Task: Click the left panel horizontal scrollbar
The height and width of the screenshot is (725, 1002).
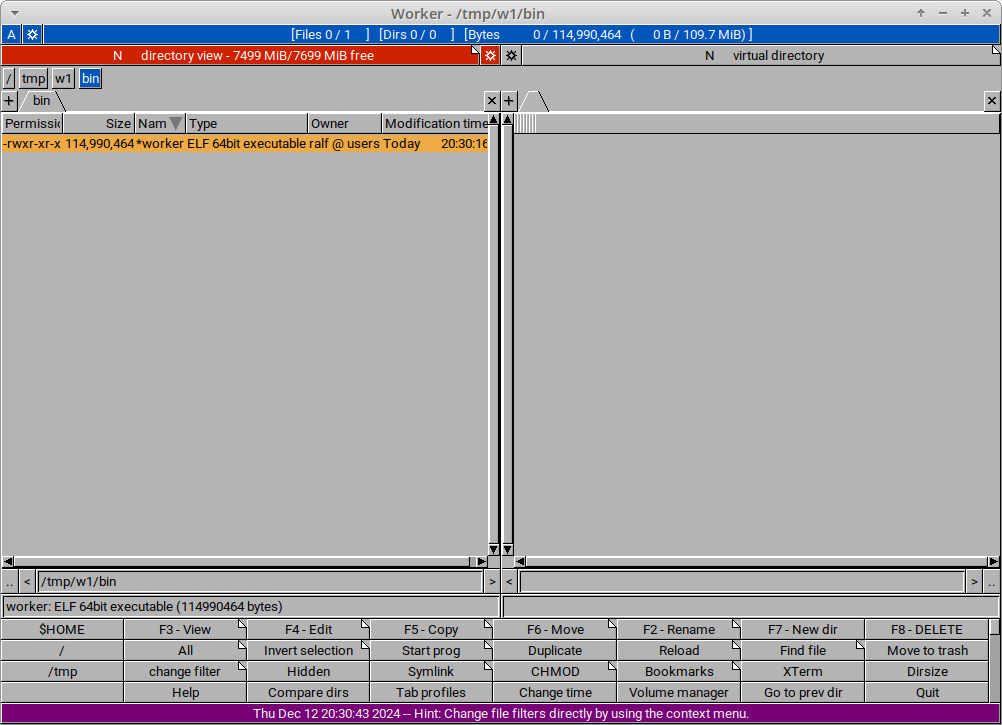Action: [x=244, y=562]
